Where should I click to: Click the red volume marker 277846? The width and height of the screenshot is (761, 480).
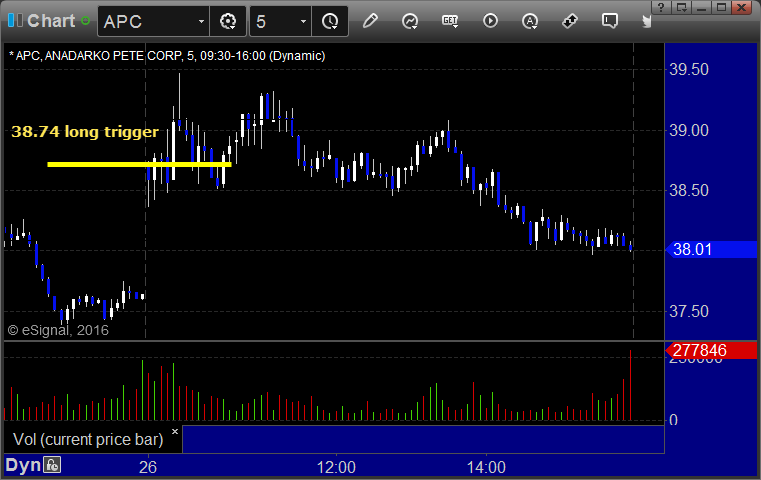tap(711, 350)
